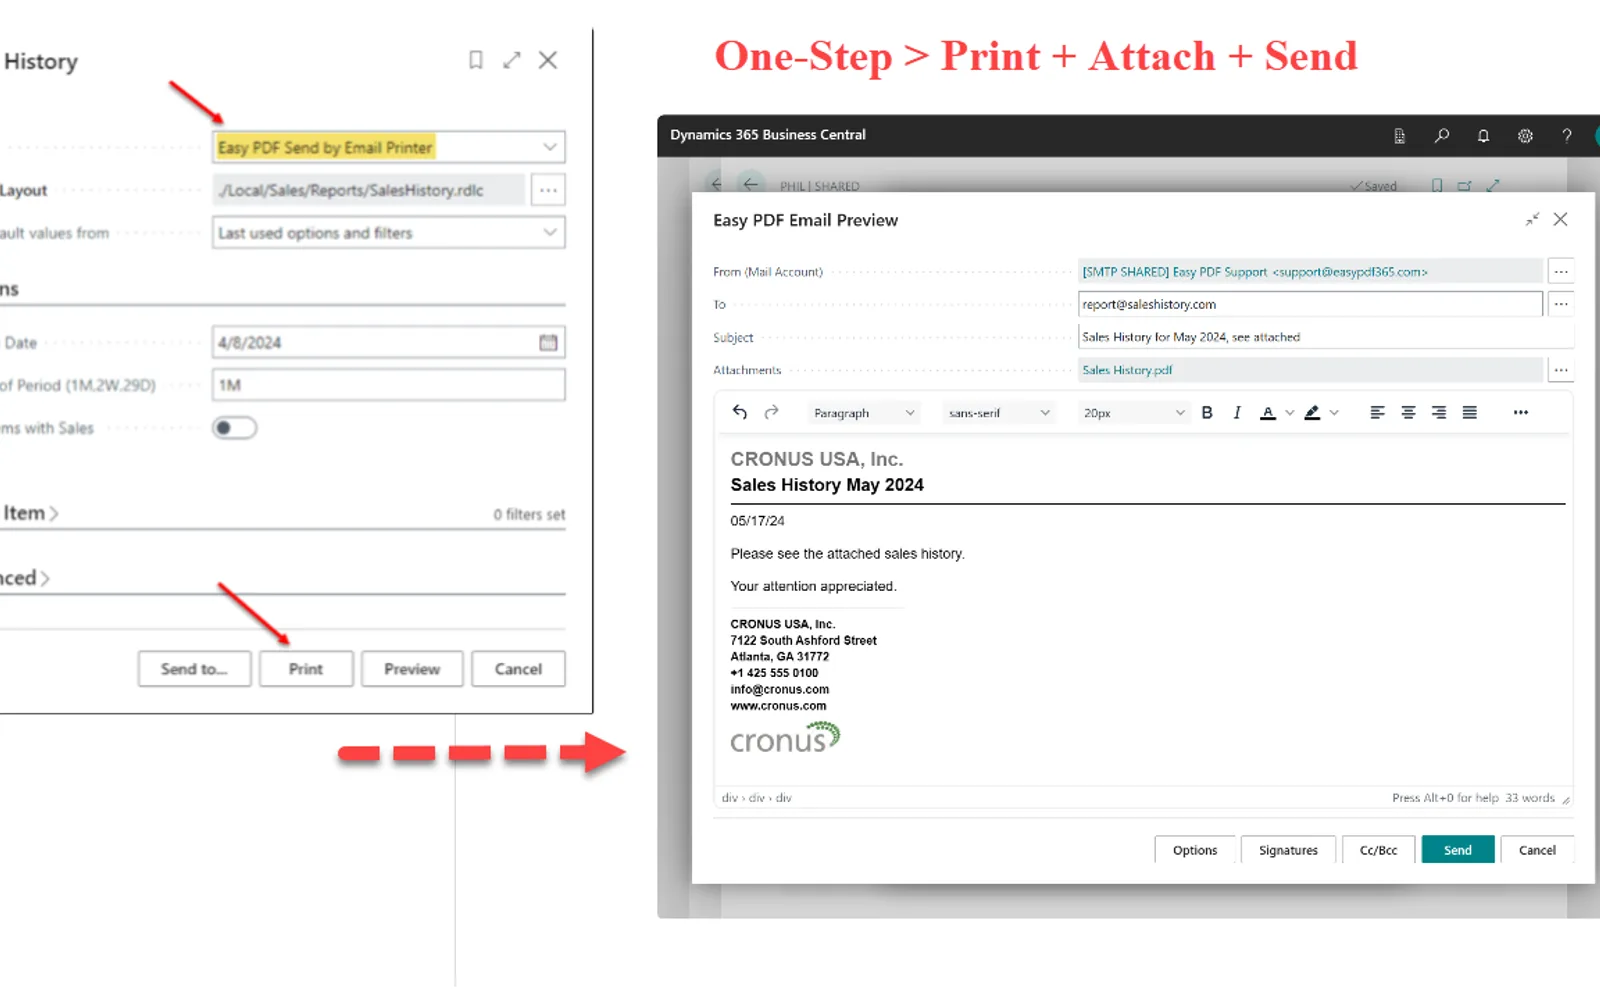Click the Preview button in History dialog
The width and height of the screenshot is (1600, 1000).
tap(412, 669)
